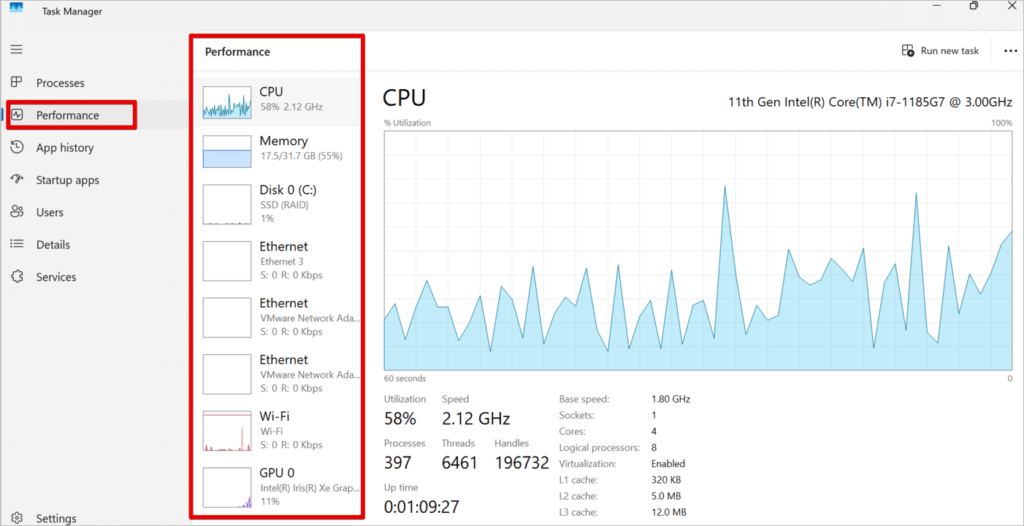Click the Run new task button
The image size is (1024, 526).
940,50
